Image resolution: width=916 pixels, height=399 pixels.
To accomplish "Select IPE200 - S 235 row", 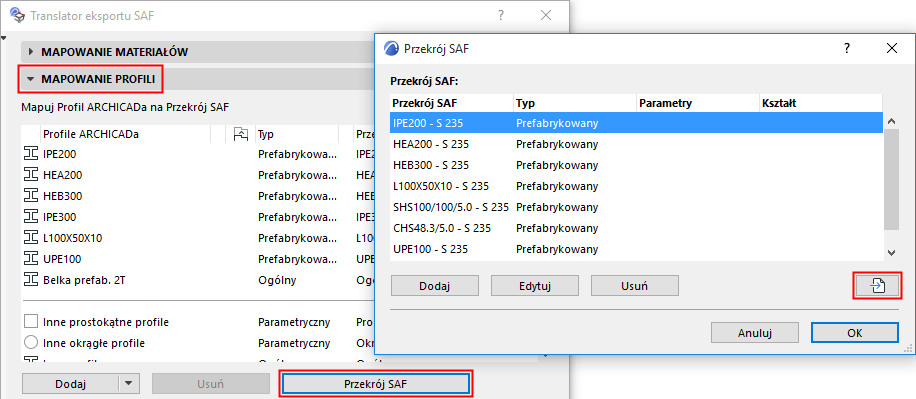I will (636, 123).
